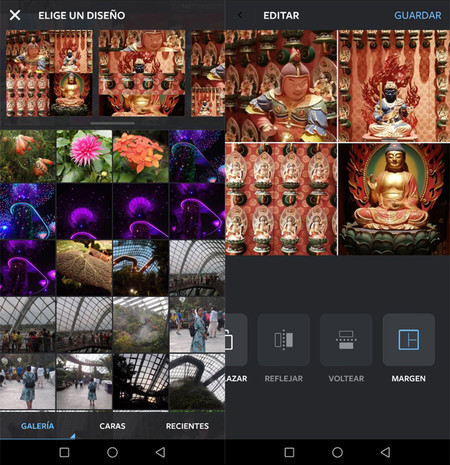This screenshot has width=450, height=465.
Task: Tap the partially visible Reemplazar icon
Action: [236, 340]
